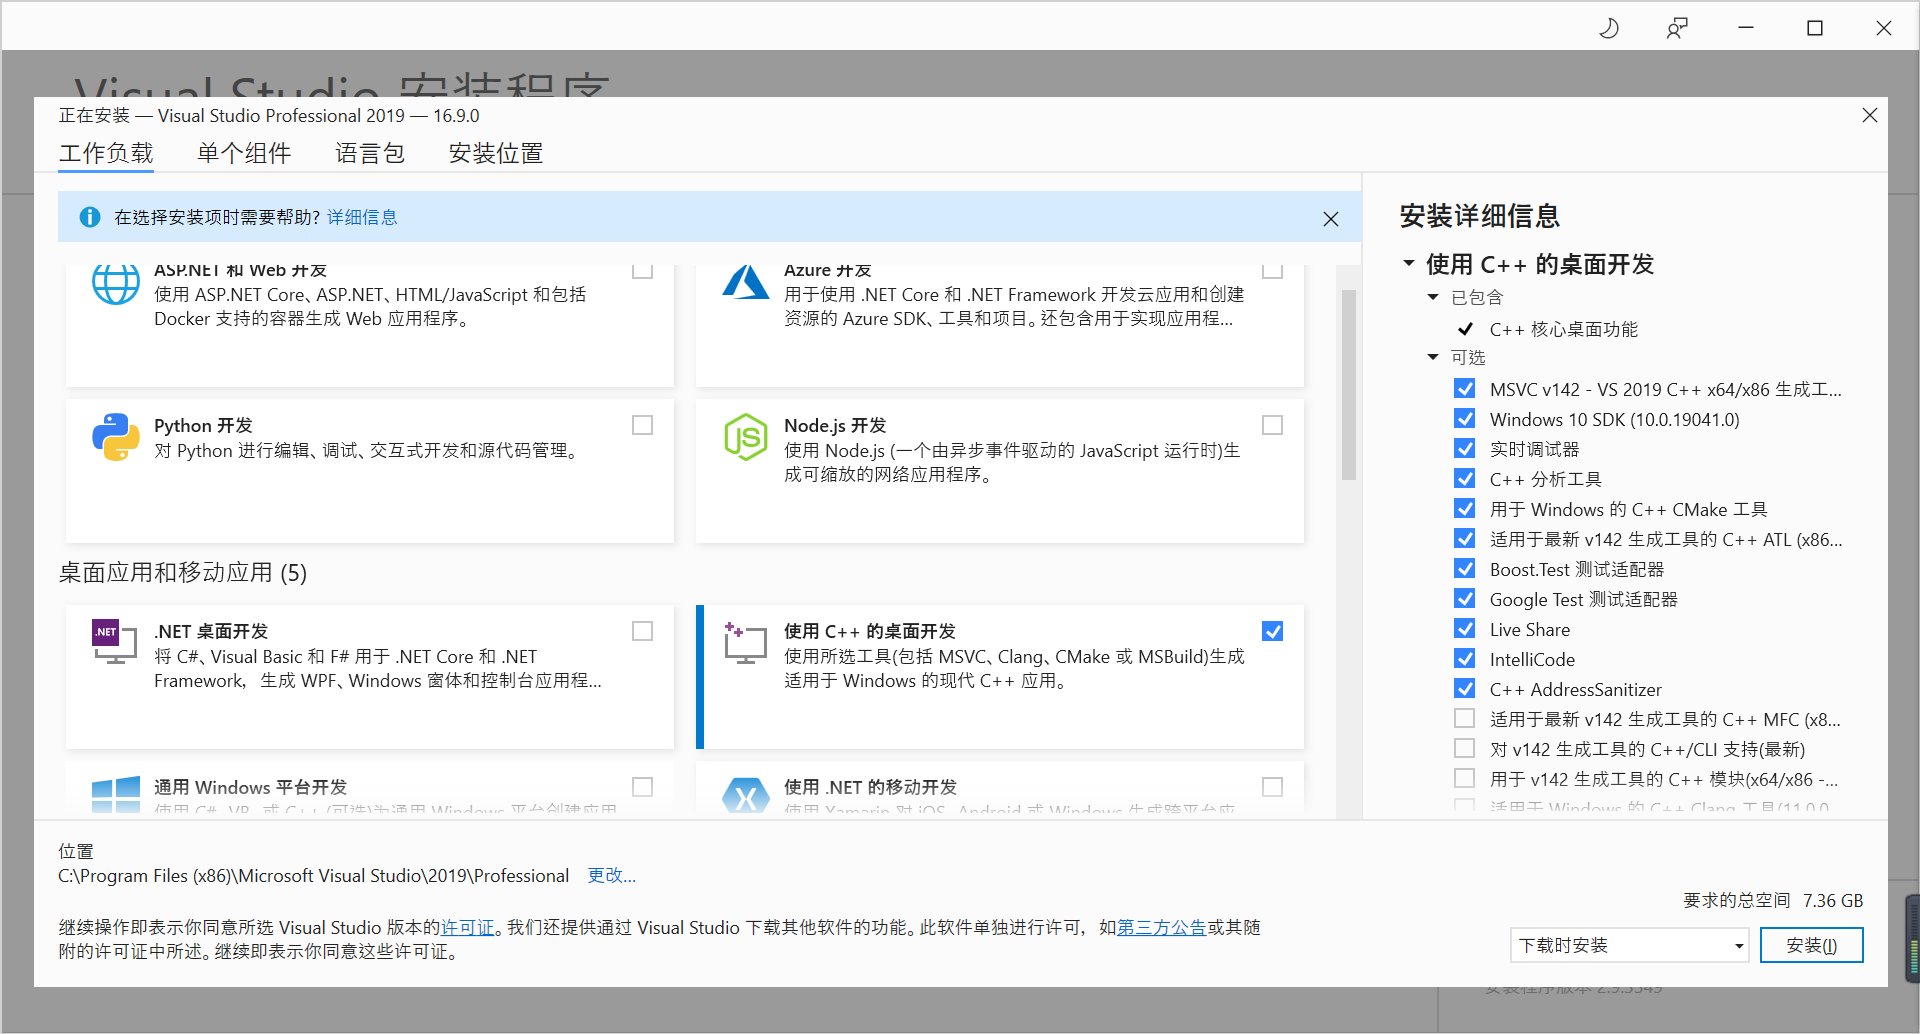
Task: Uncheck the C++ AddressSanitizer option
Action: (1465, 688)
